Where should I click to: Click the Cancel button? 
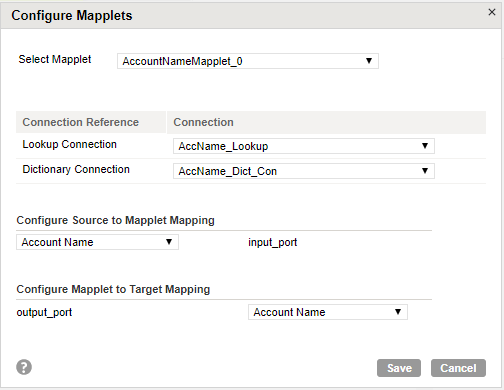click(x=458, y=368)
